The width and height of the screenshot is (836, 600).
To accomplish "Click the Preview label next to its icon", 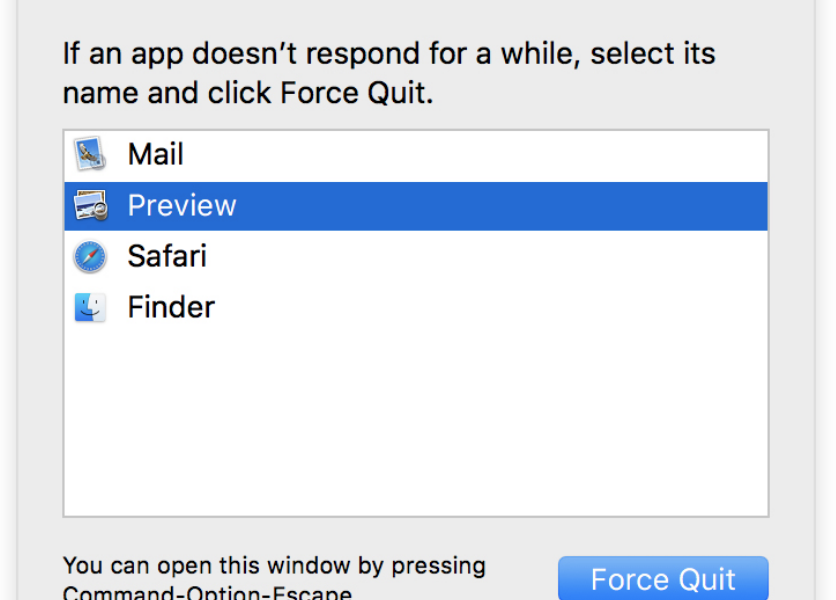I will 182,205.
